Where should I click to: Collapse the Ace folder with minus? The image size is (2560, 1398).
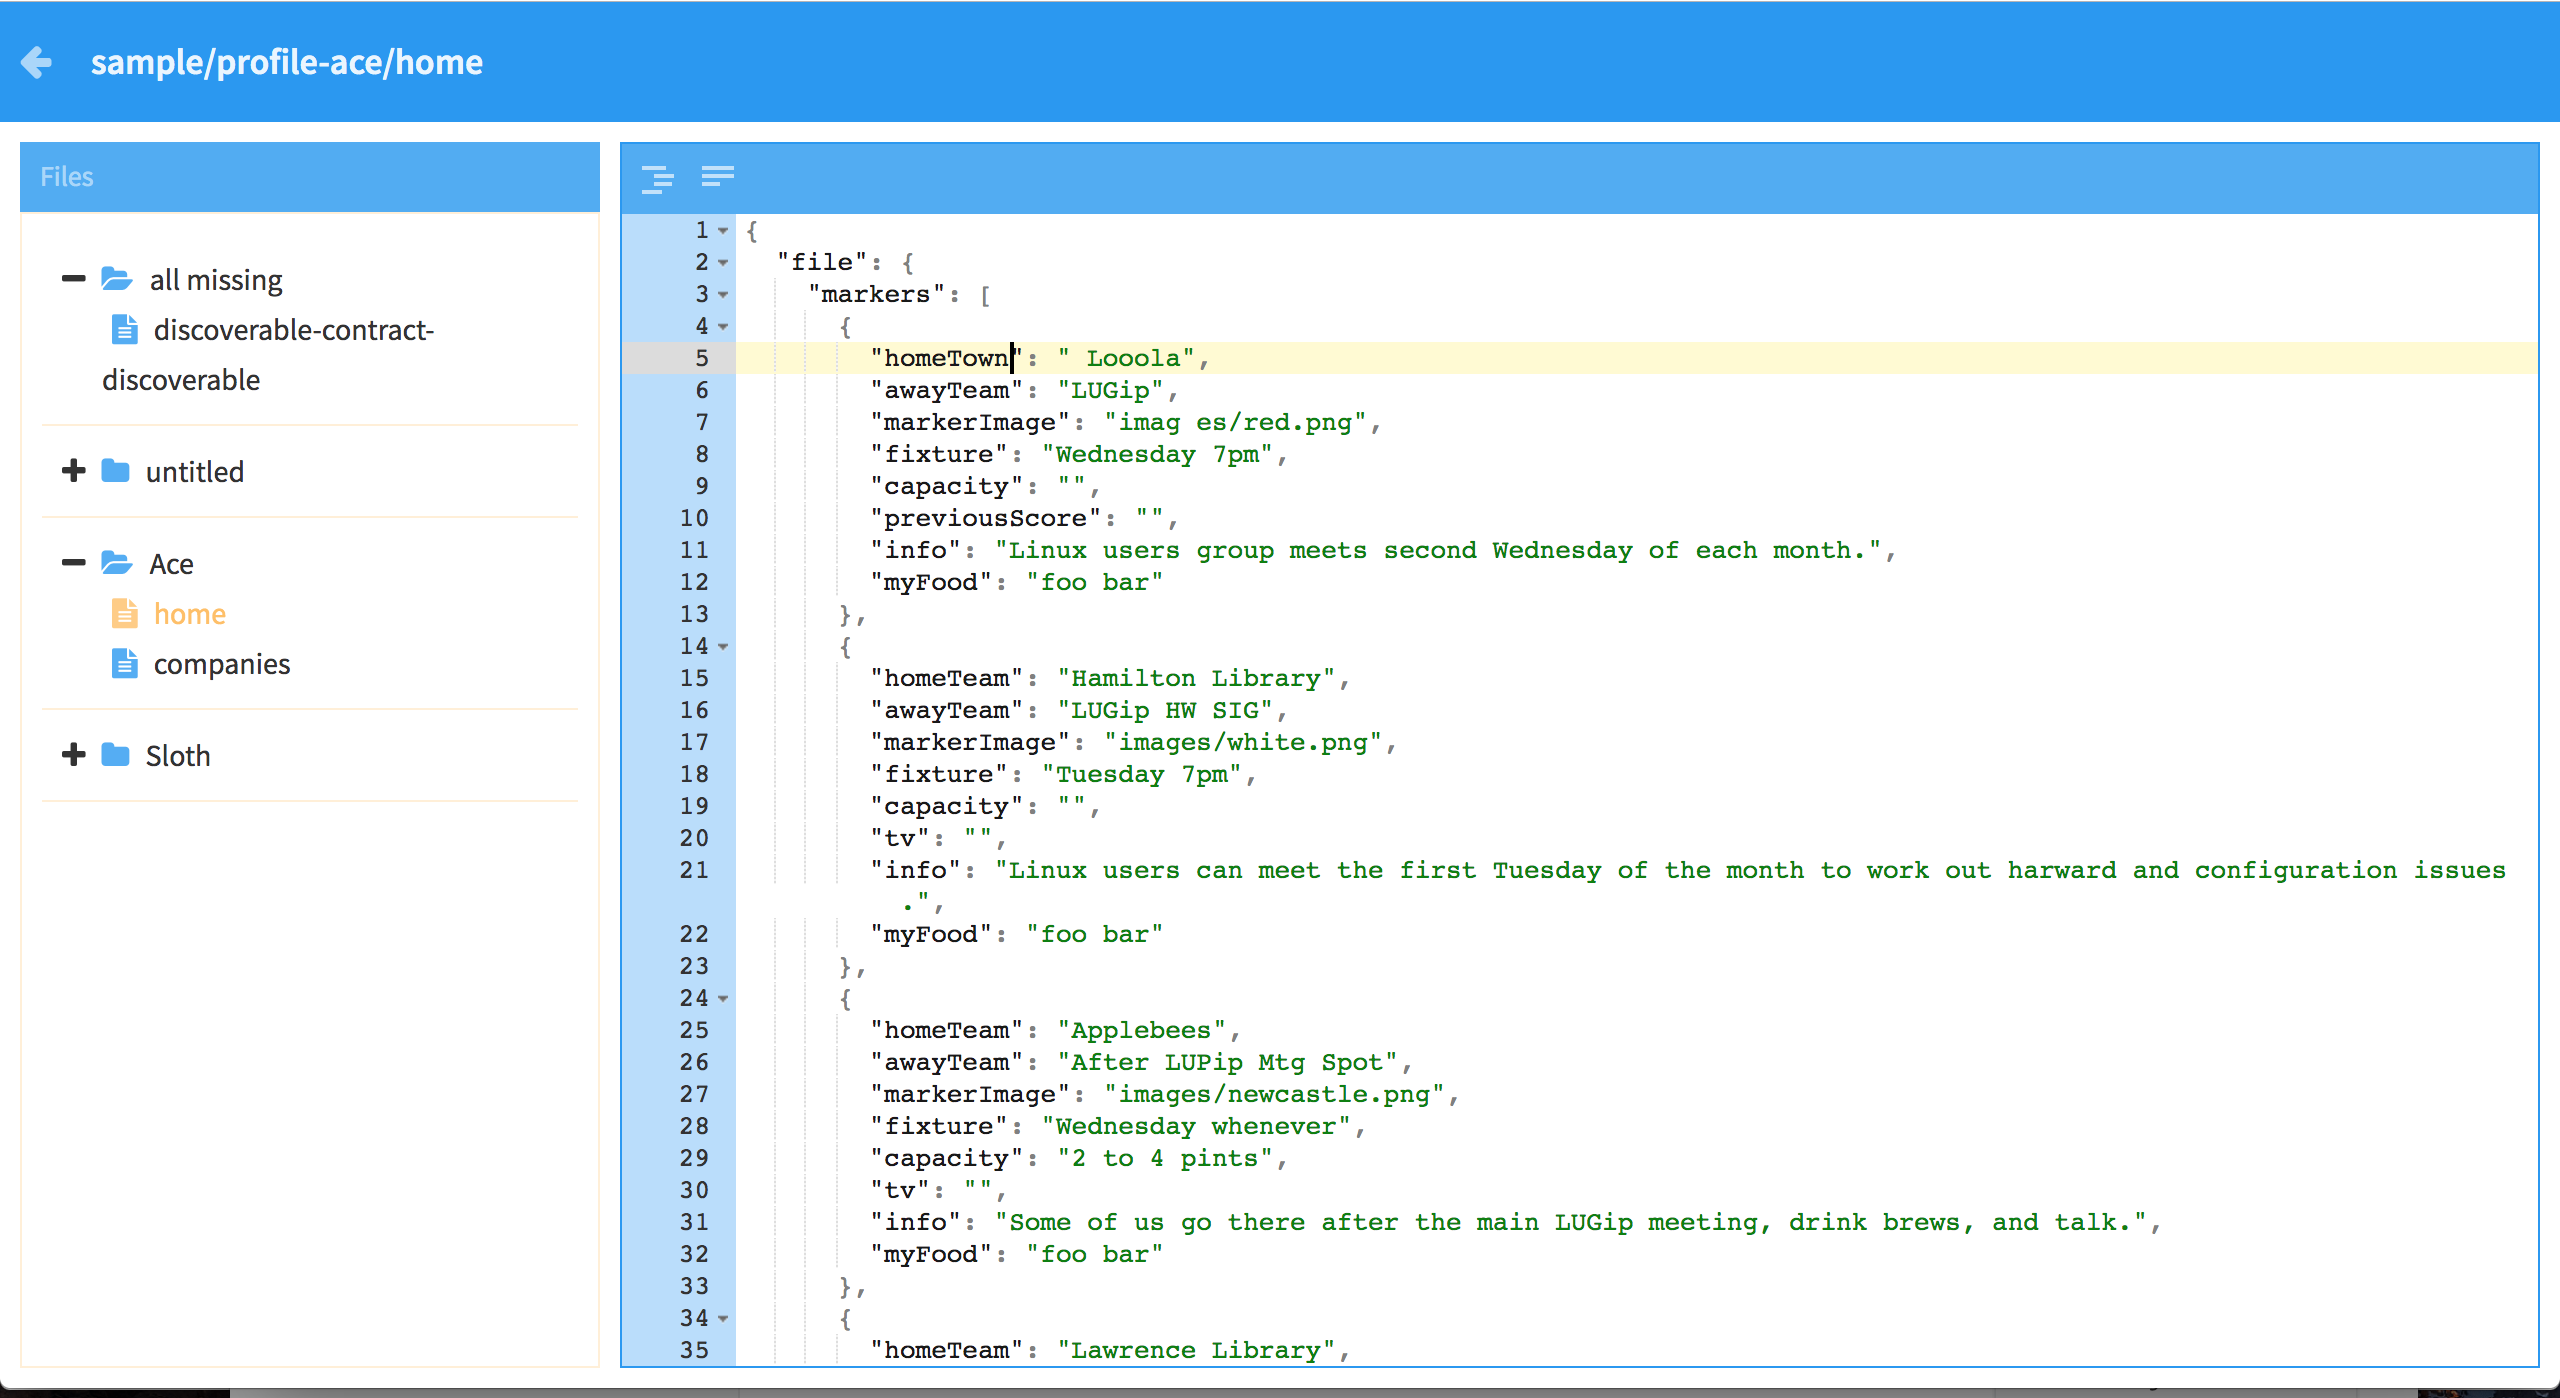pos(74,563)
